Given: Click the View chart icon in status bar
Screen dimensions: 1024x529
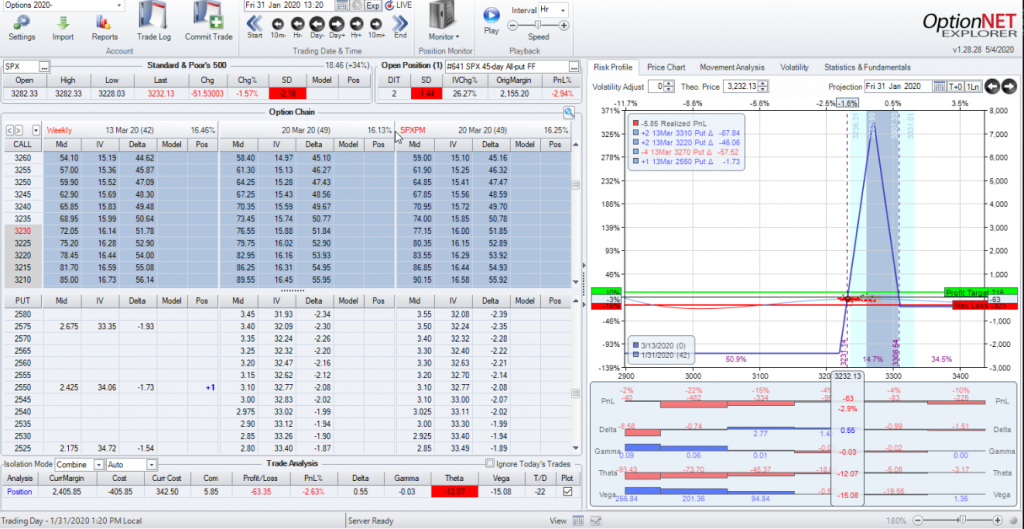Looking at the screenshot, I should click(596, 521).
